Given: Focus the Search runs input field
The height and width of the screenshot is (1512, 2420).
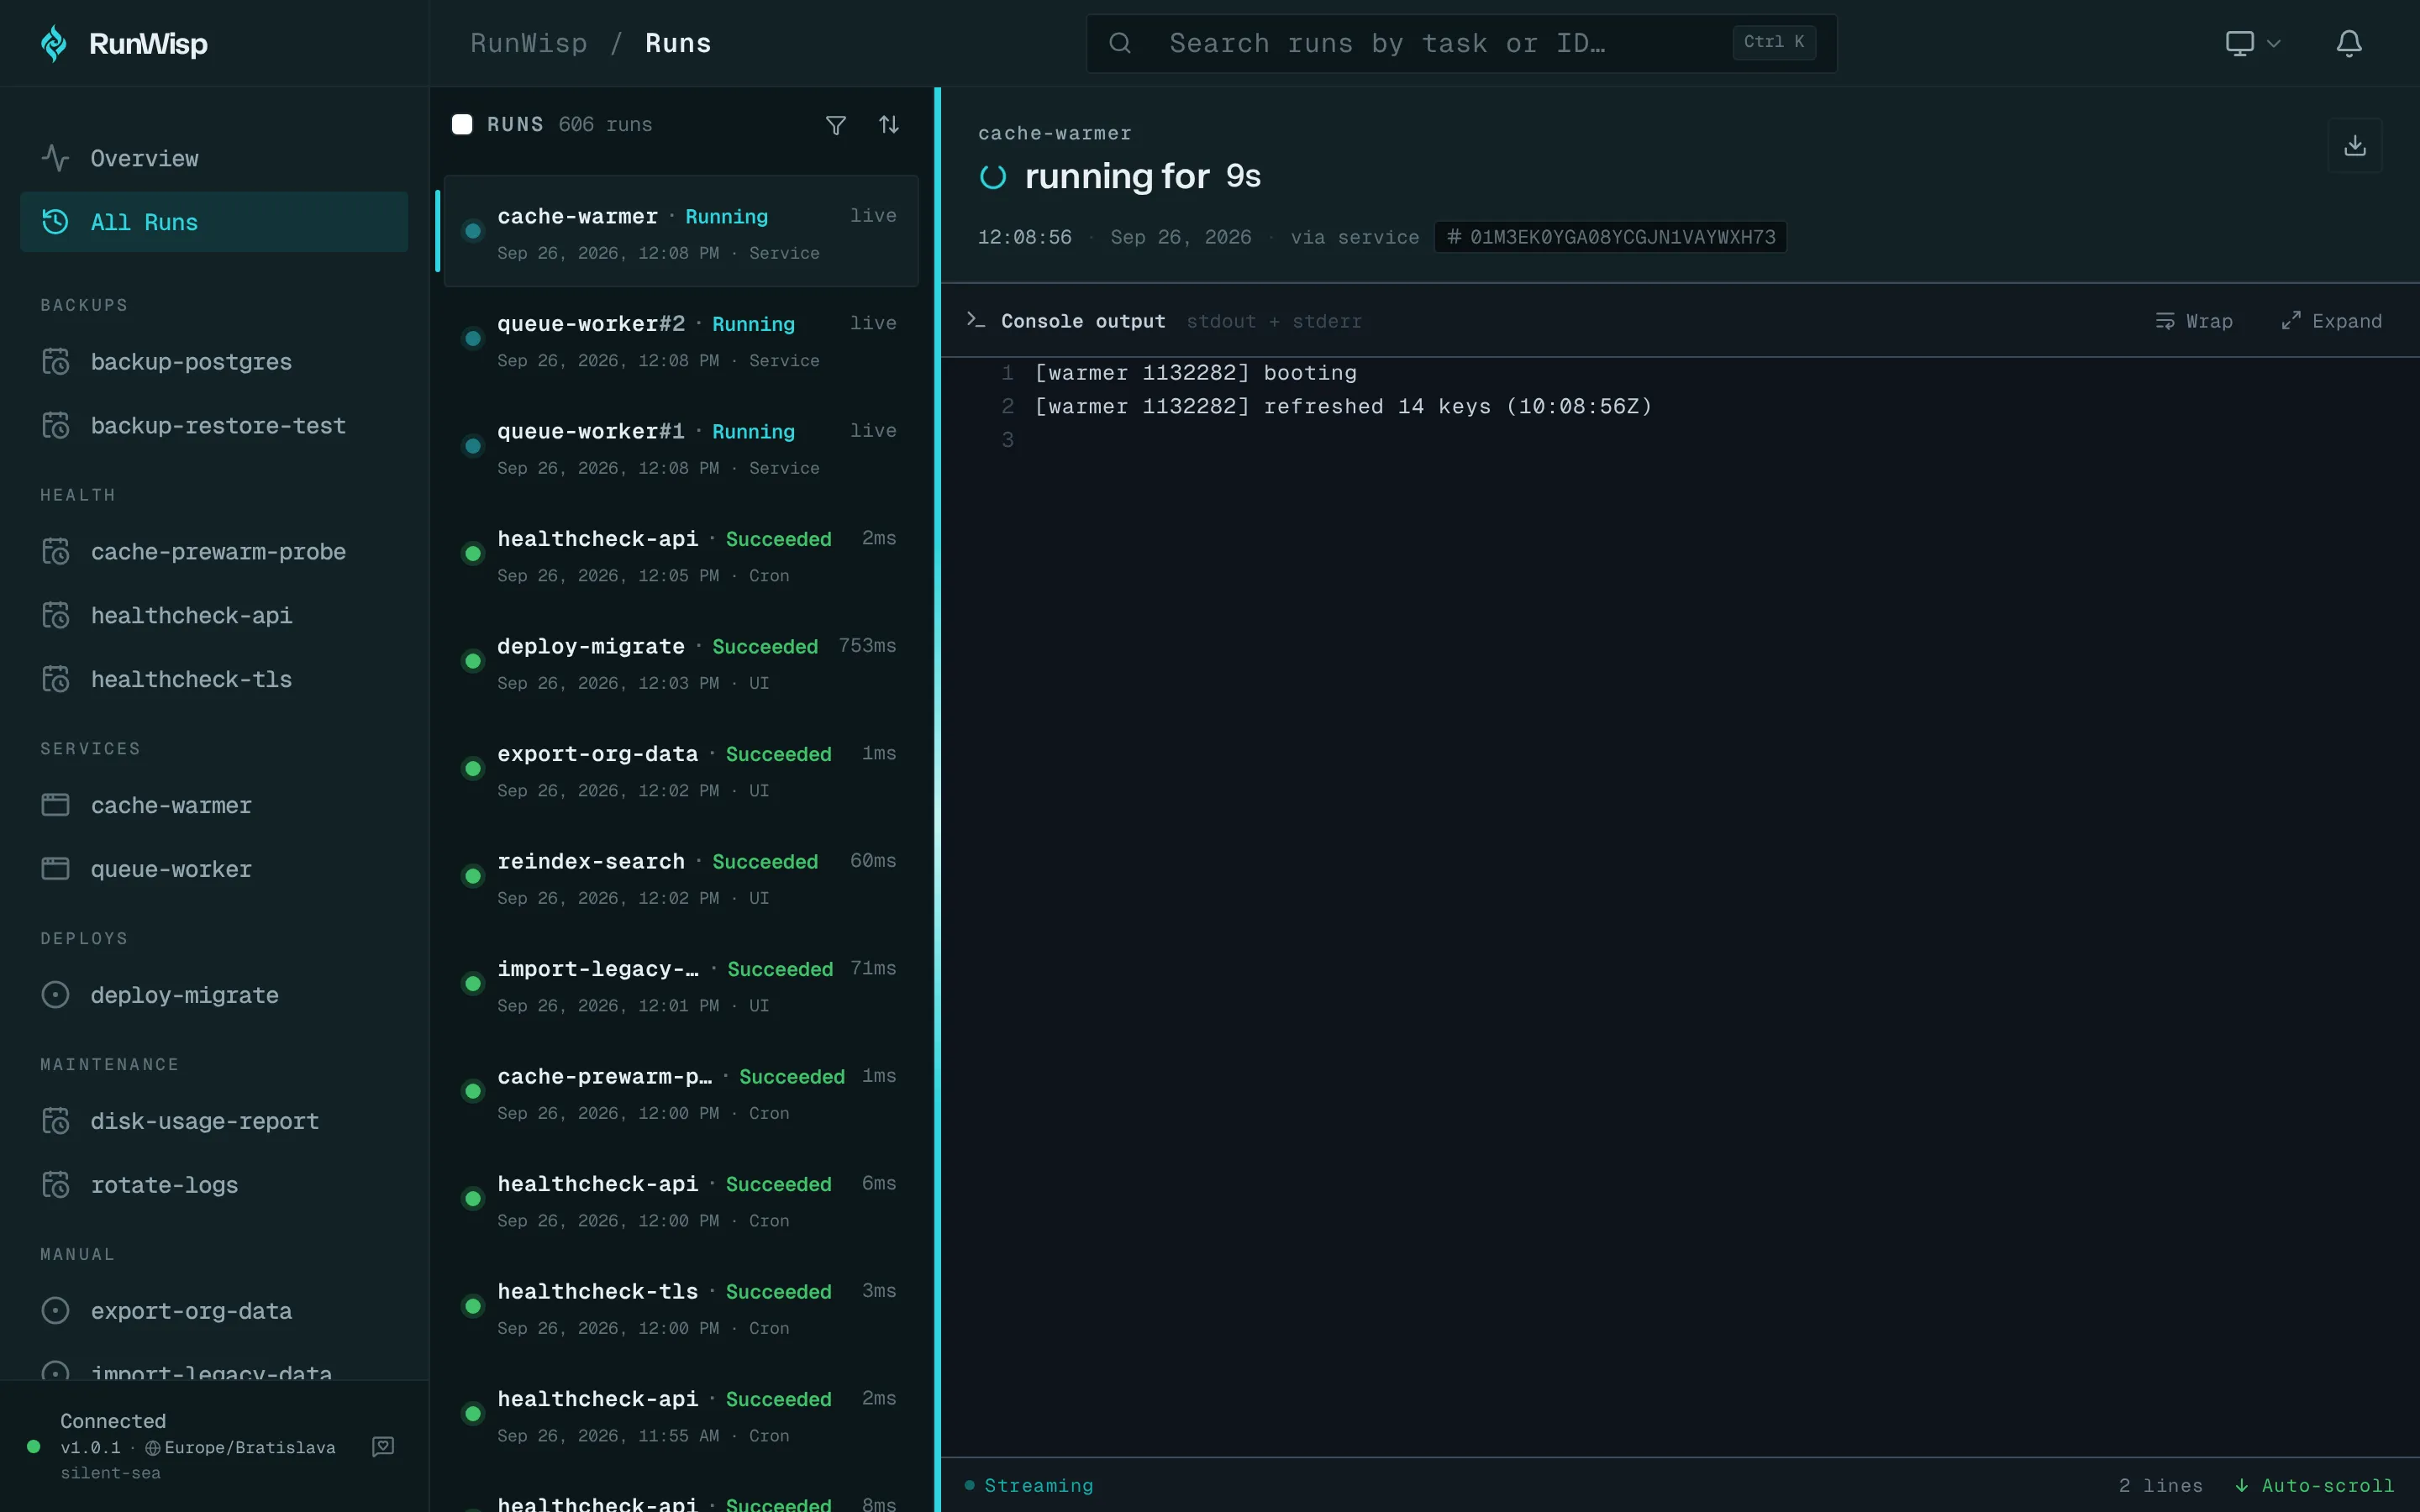Looking at the screenshot, I should 1461,43.
